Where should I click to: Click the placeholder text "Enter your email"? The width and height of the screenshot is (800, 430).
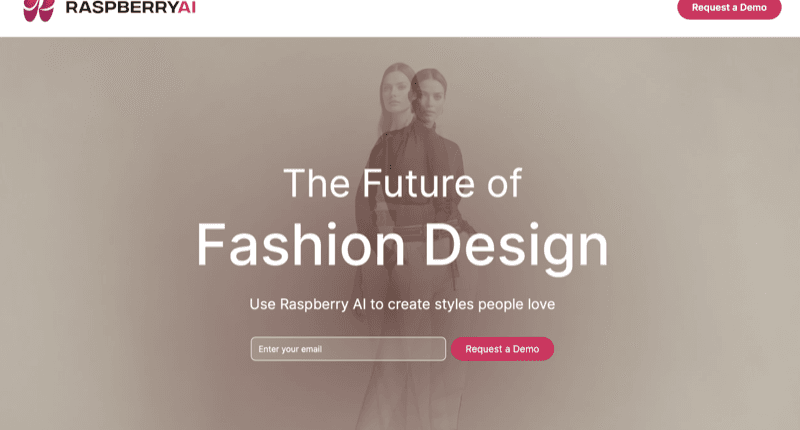tap(290, 349)
